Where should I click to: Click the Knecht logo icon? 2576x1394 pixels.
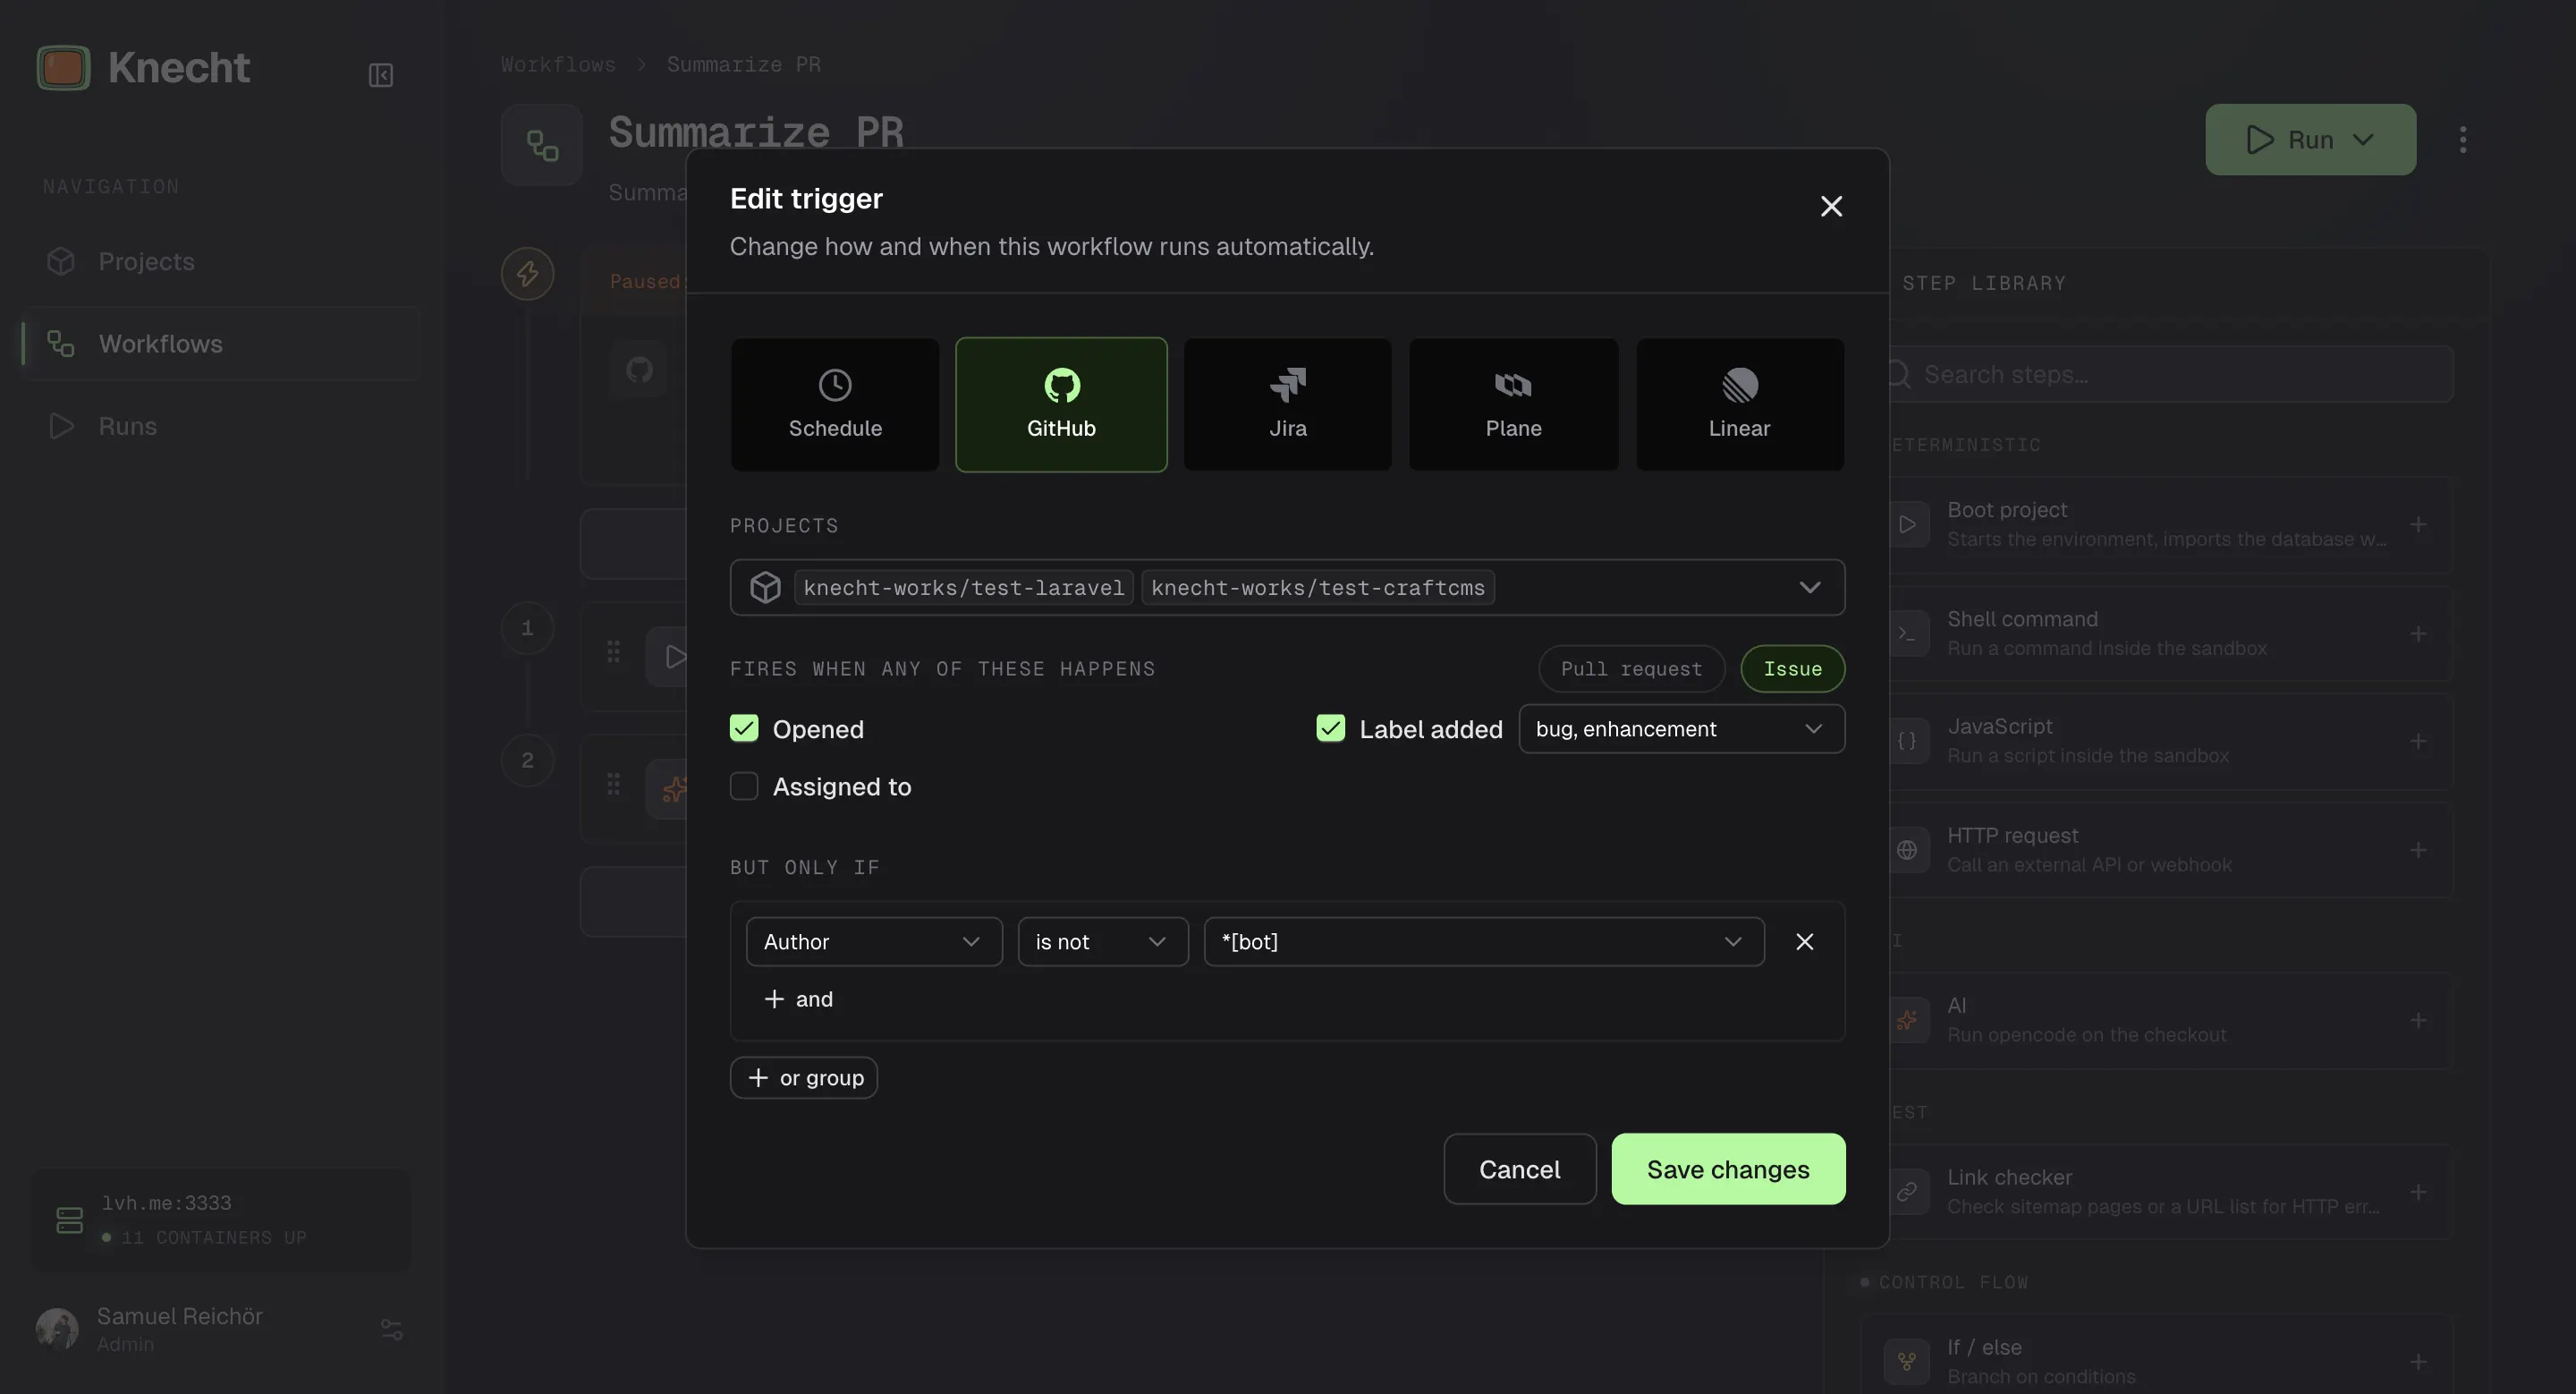[x=63, y=68]
